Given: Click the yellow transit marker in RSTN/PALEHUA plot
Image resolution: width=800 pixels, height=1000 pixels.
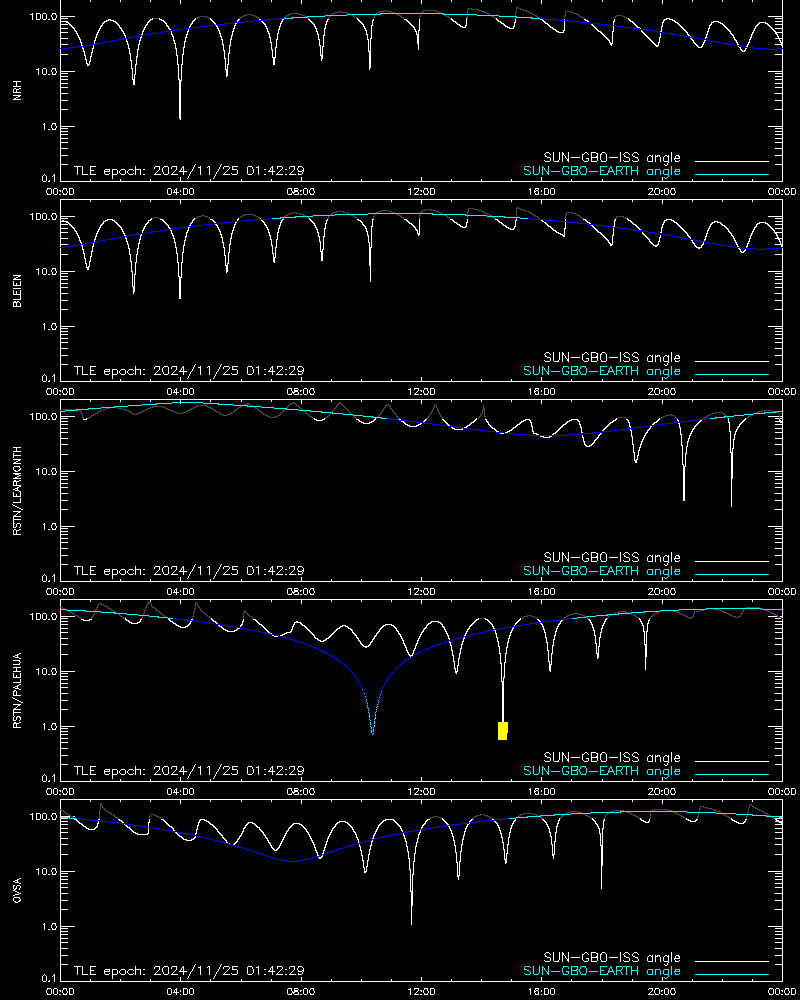Looking at the screenshot, I should coord(503,731).
